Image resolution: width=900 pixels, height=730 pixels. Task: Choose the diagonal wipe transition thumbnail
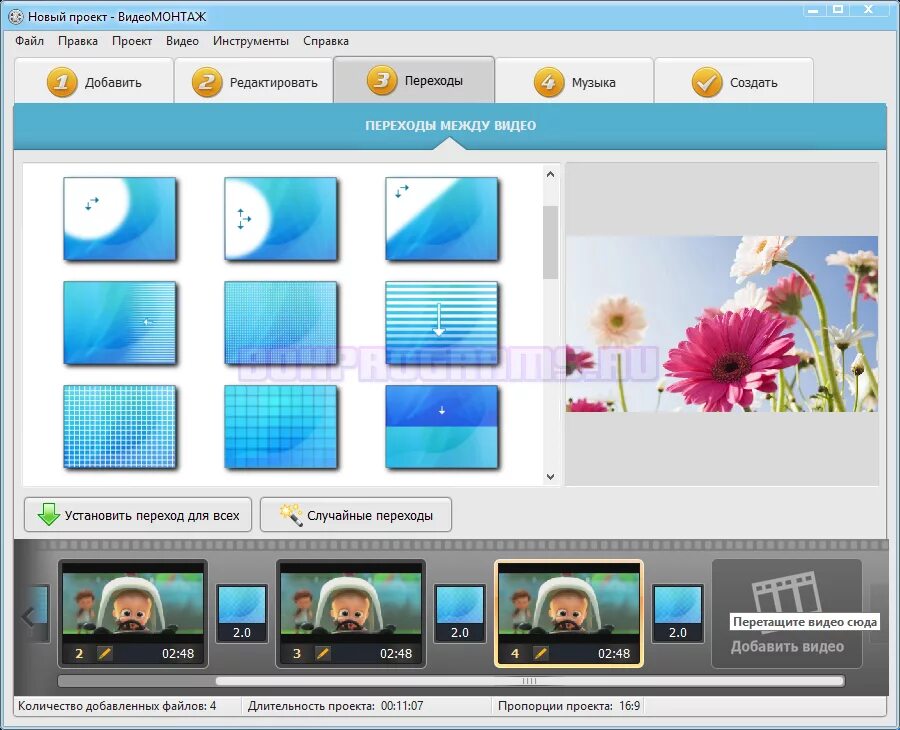(x=441, y=219)
